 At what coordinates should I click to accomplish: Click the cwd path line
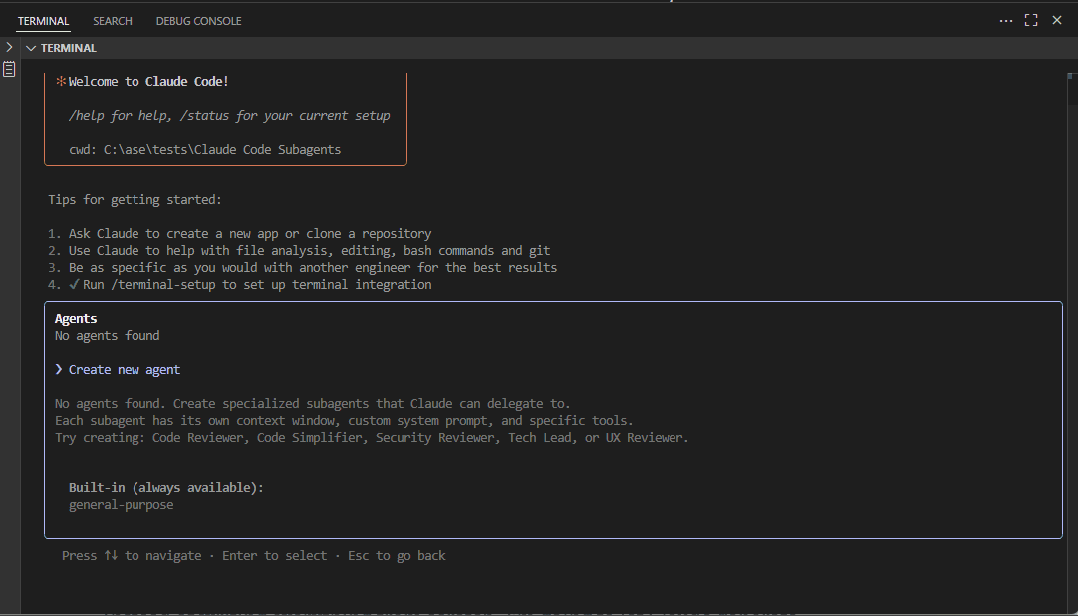coord(205,149)
